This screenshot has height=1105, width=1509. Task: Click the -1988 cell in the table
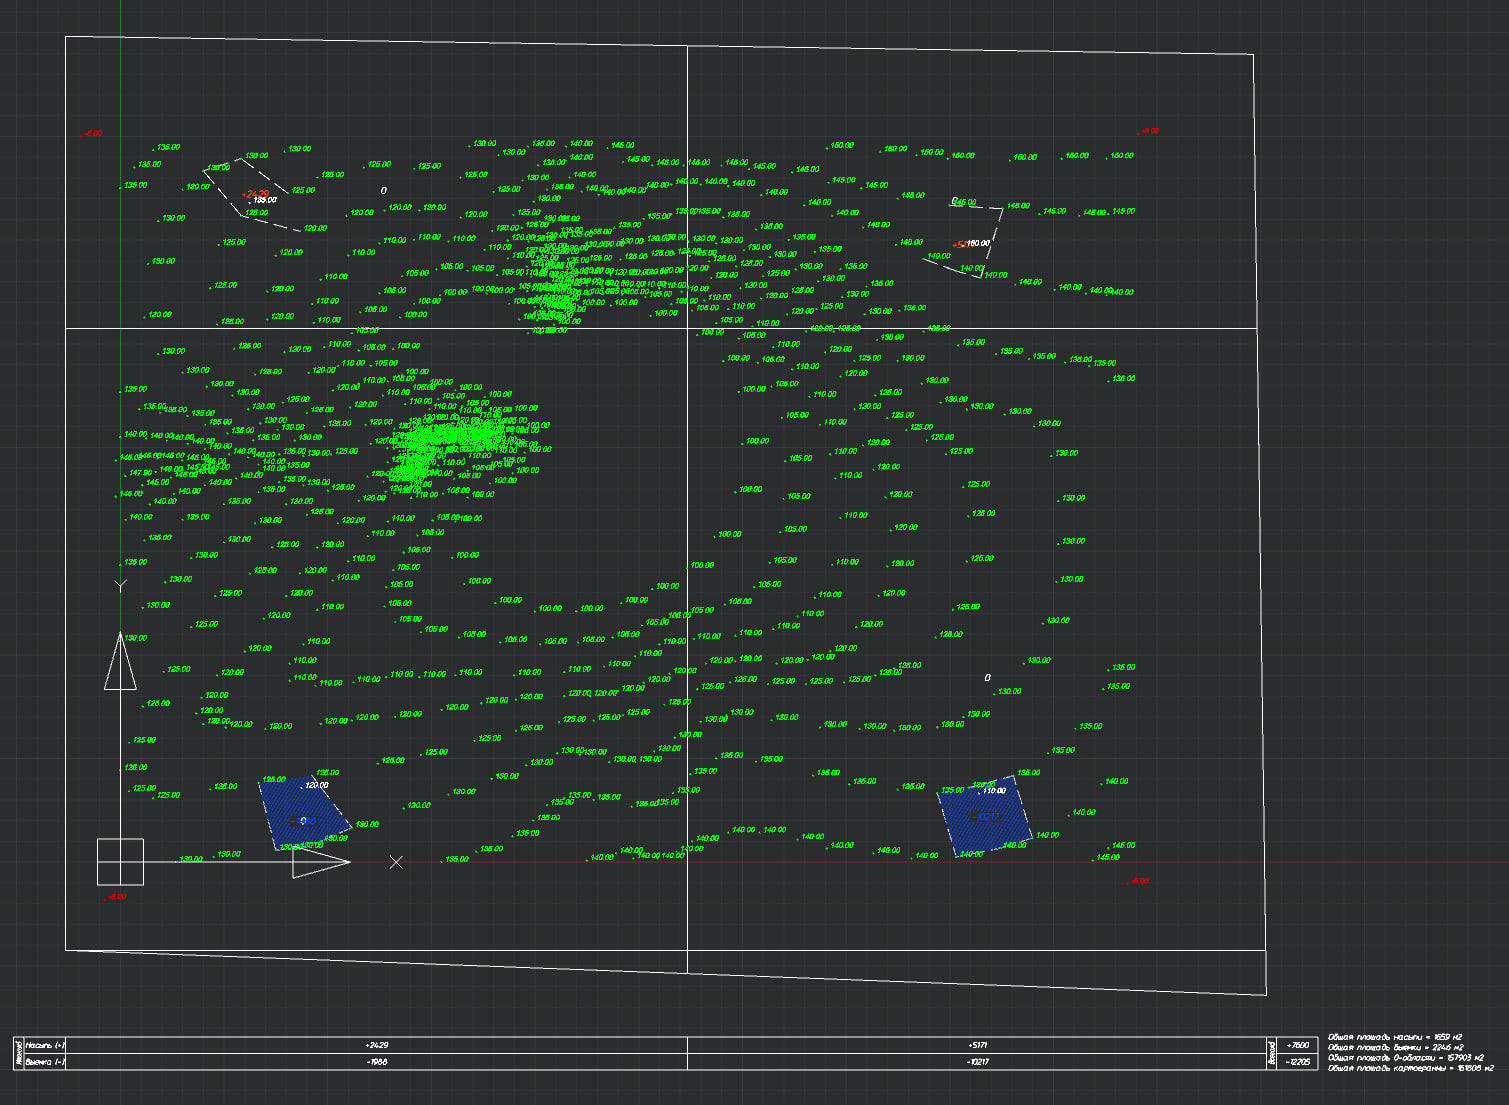click(376, 1062)
